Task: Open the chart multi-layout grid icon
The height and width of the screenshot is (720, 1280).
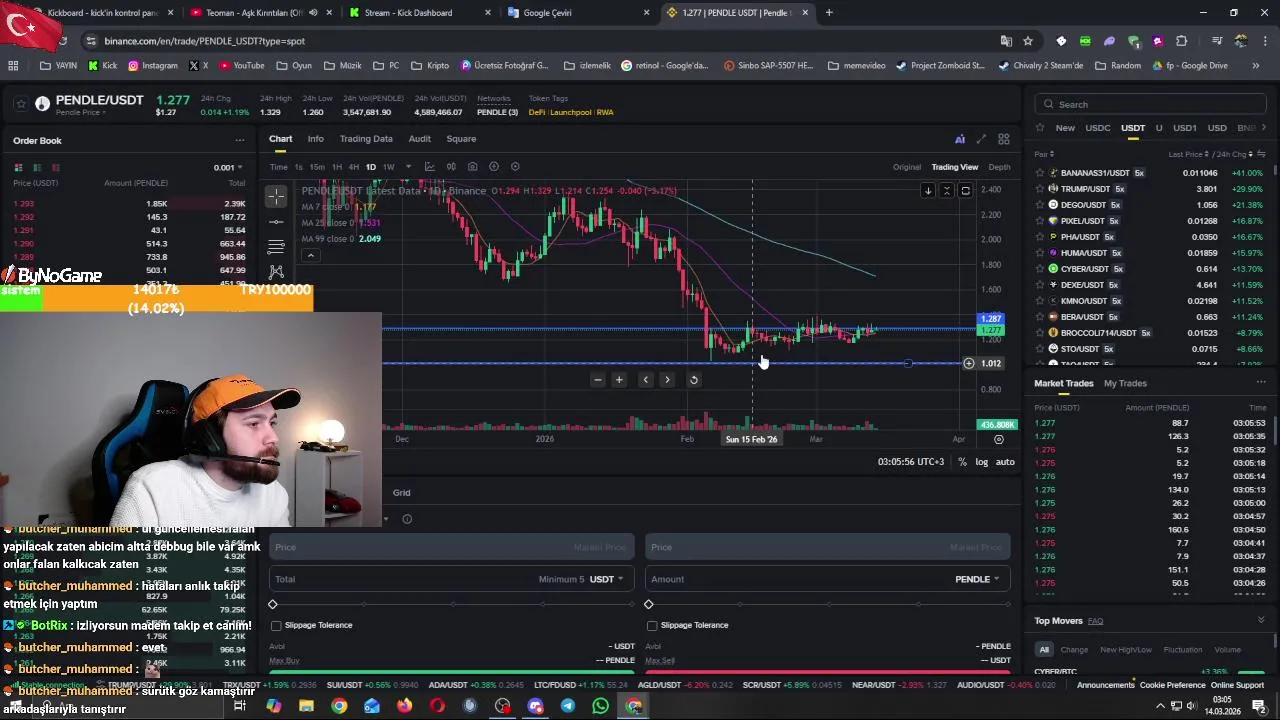Action: coord(1004,139)
